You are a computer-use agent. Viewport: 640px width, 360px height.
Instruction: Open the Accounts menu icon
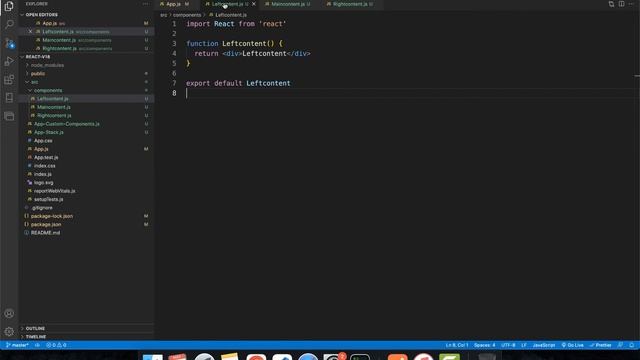(9, 313)
